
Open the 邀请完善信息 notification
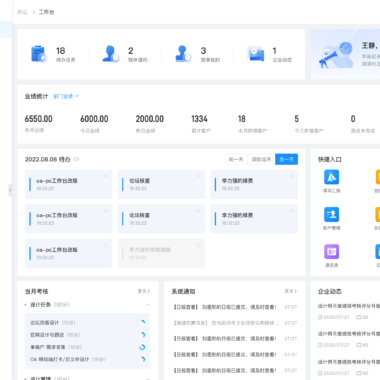[235, 323]
